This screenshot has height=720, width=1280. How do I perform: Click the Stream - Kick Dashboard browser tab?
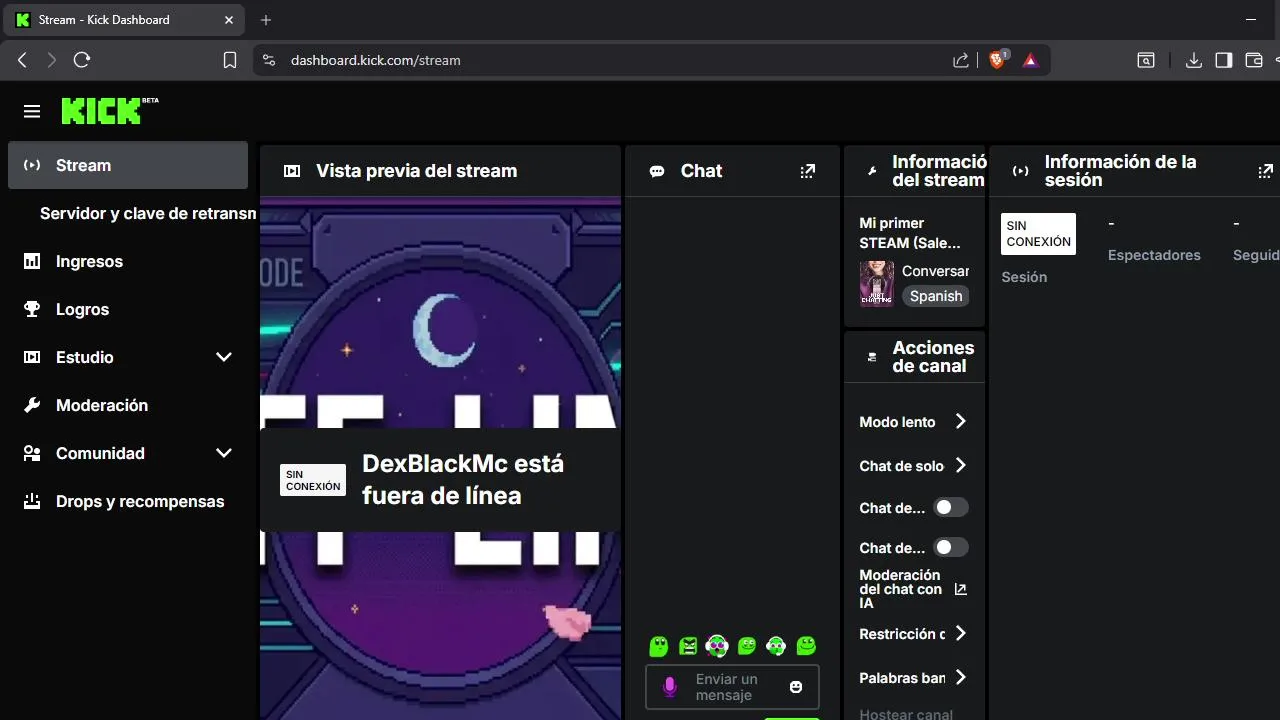click(124, 19)
